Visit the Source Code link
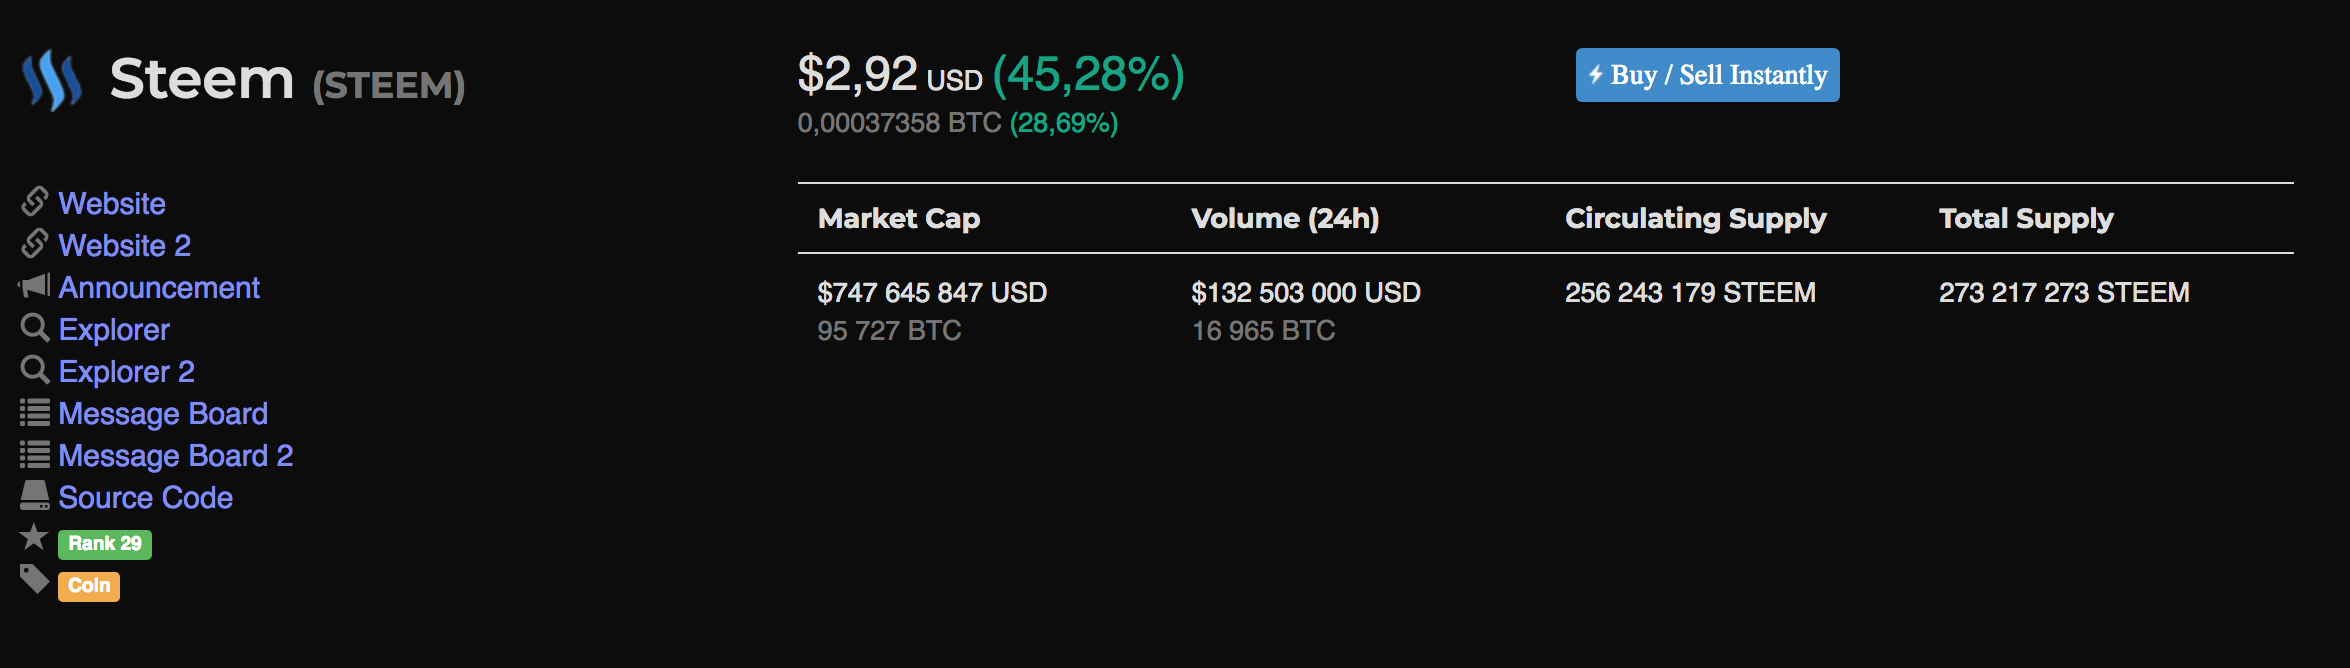Image resolution: width=2350 pixels, height=668 pixels. (145, 498)
